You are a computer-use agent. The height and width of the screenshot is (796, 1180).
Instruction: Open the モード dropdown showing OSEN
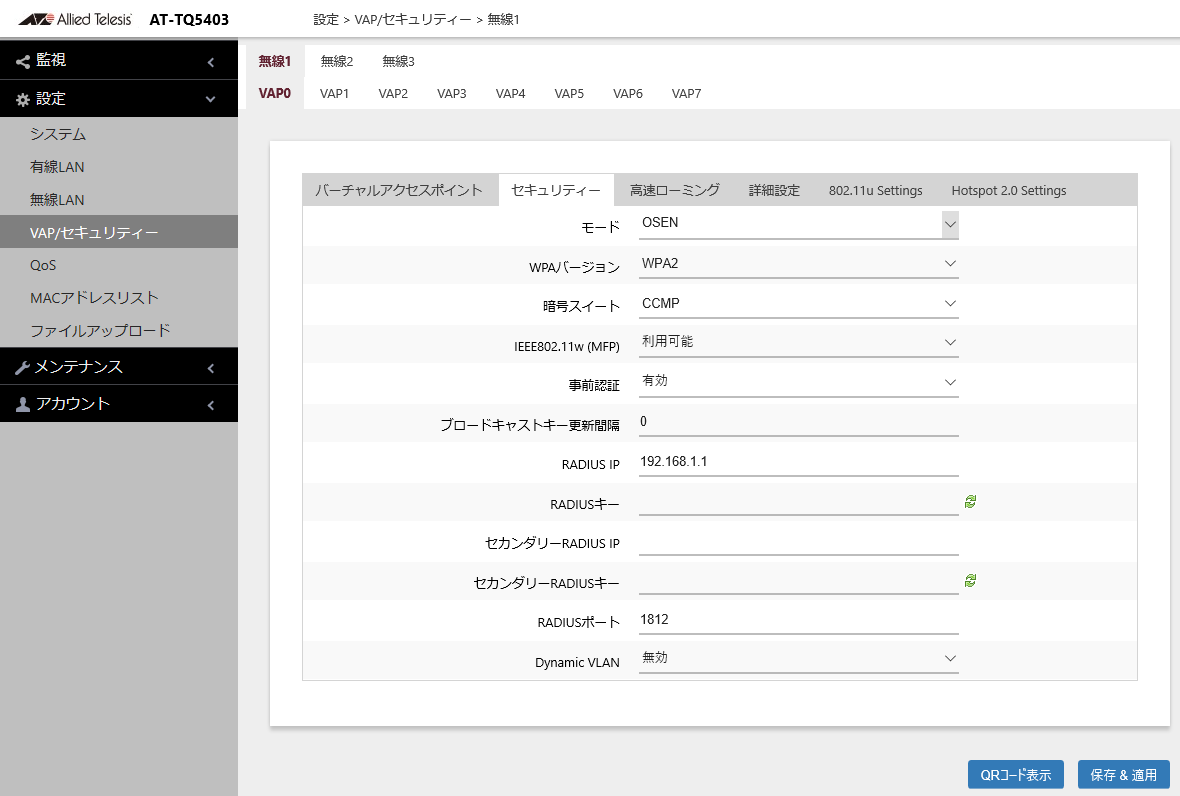pyautogui.click(x=798, y=224)
